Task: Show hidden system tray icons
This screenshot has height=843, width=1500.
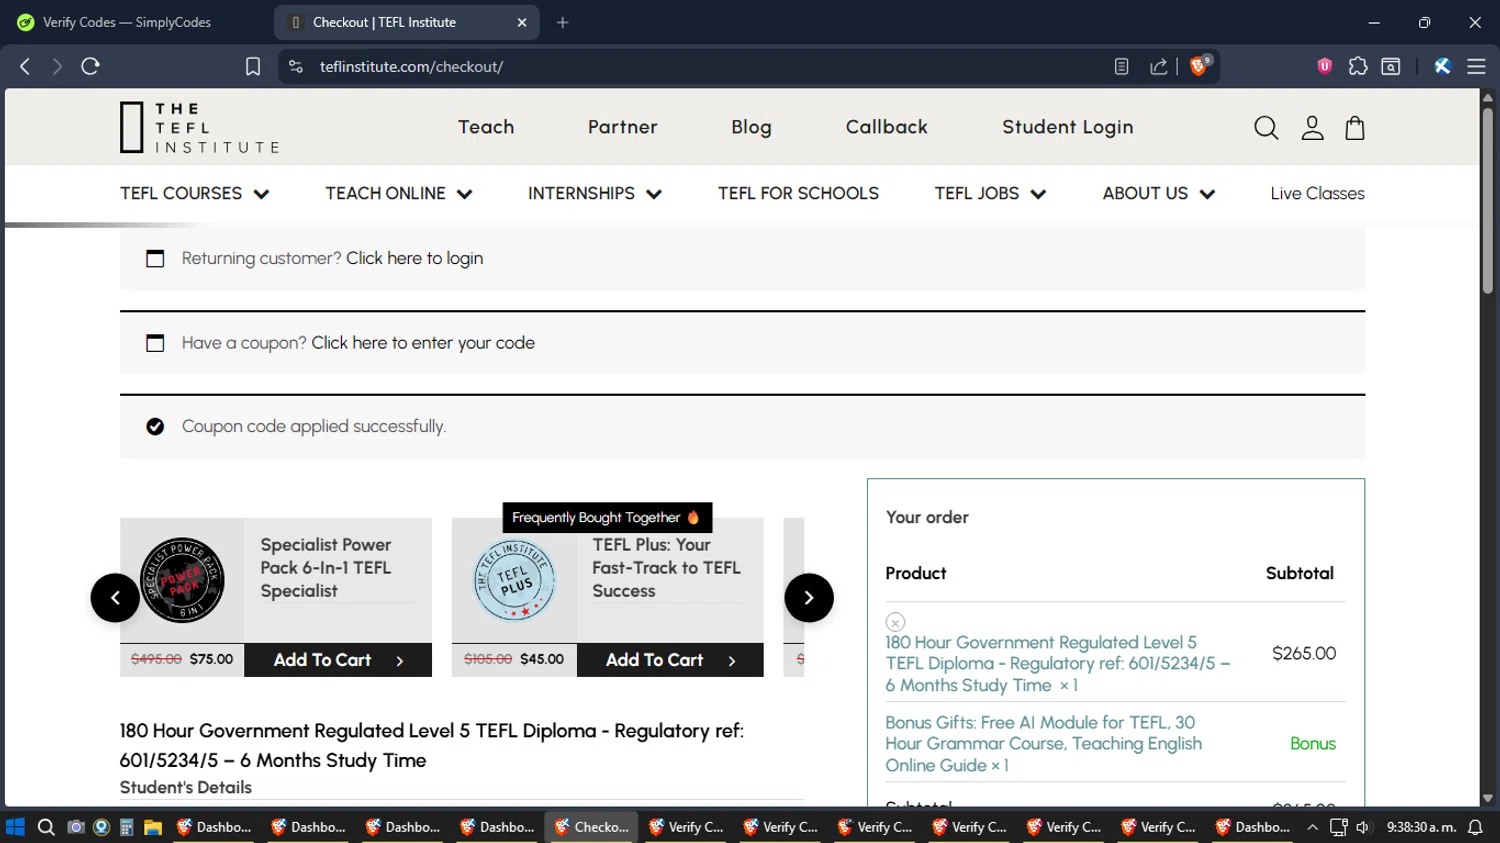Action: (x=1312, y=827)
